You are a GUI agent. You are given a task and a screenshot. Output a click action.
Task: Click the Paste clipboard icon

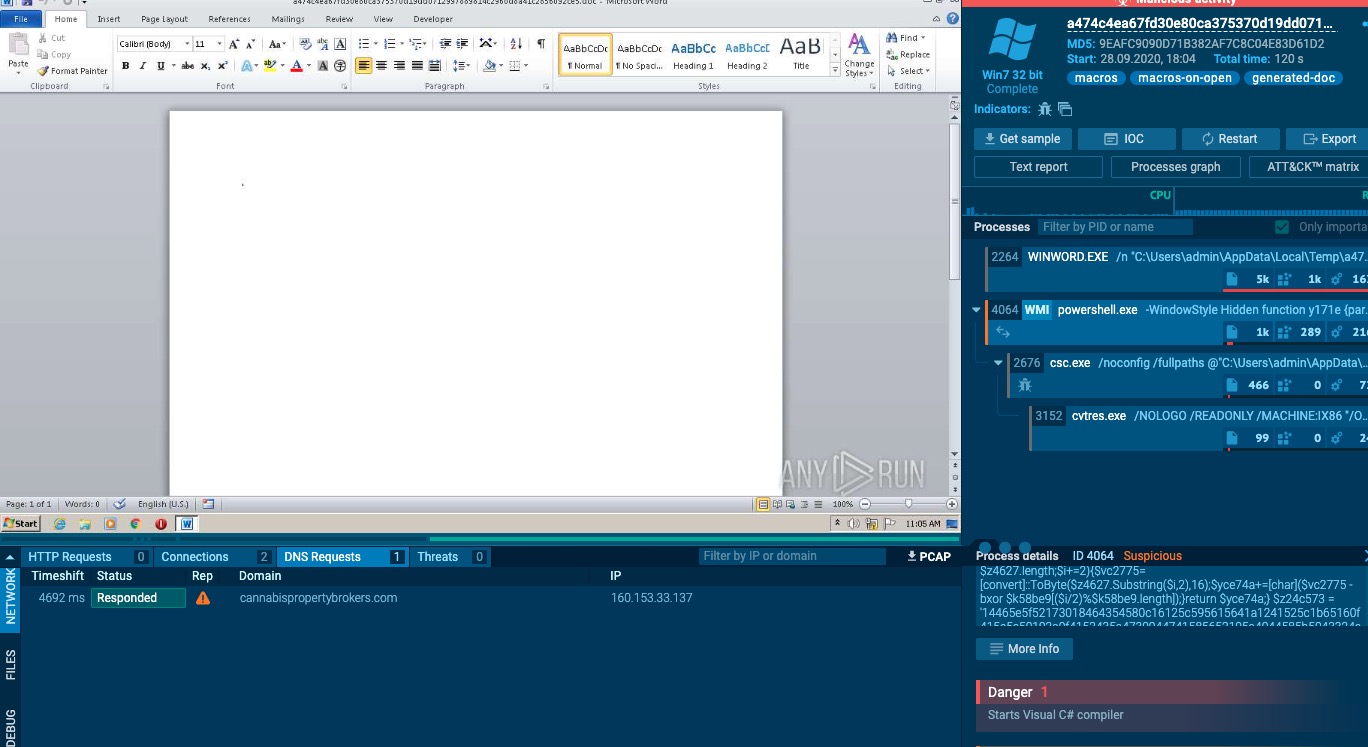point(18,45)
